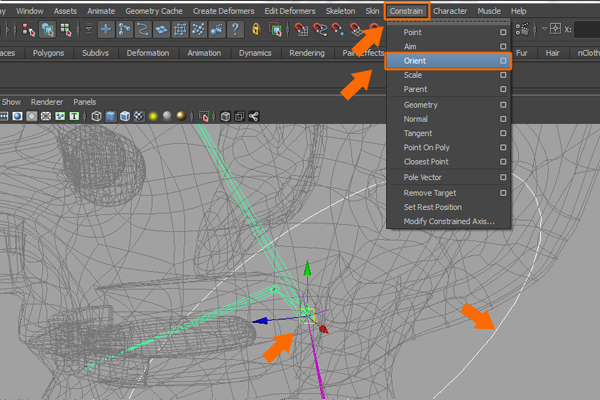Screen dimensions: 600x400
Task: Click the X coordinate input field
Action: pos(587,29)
